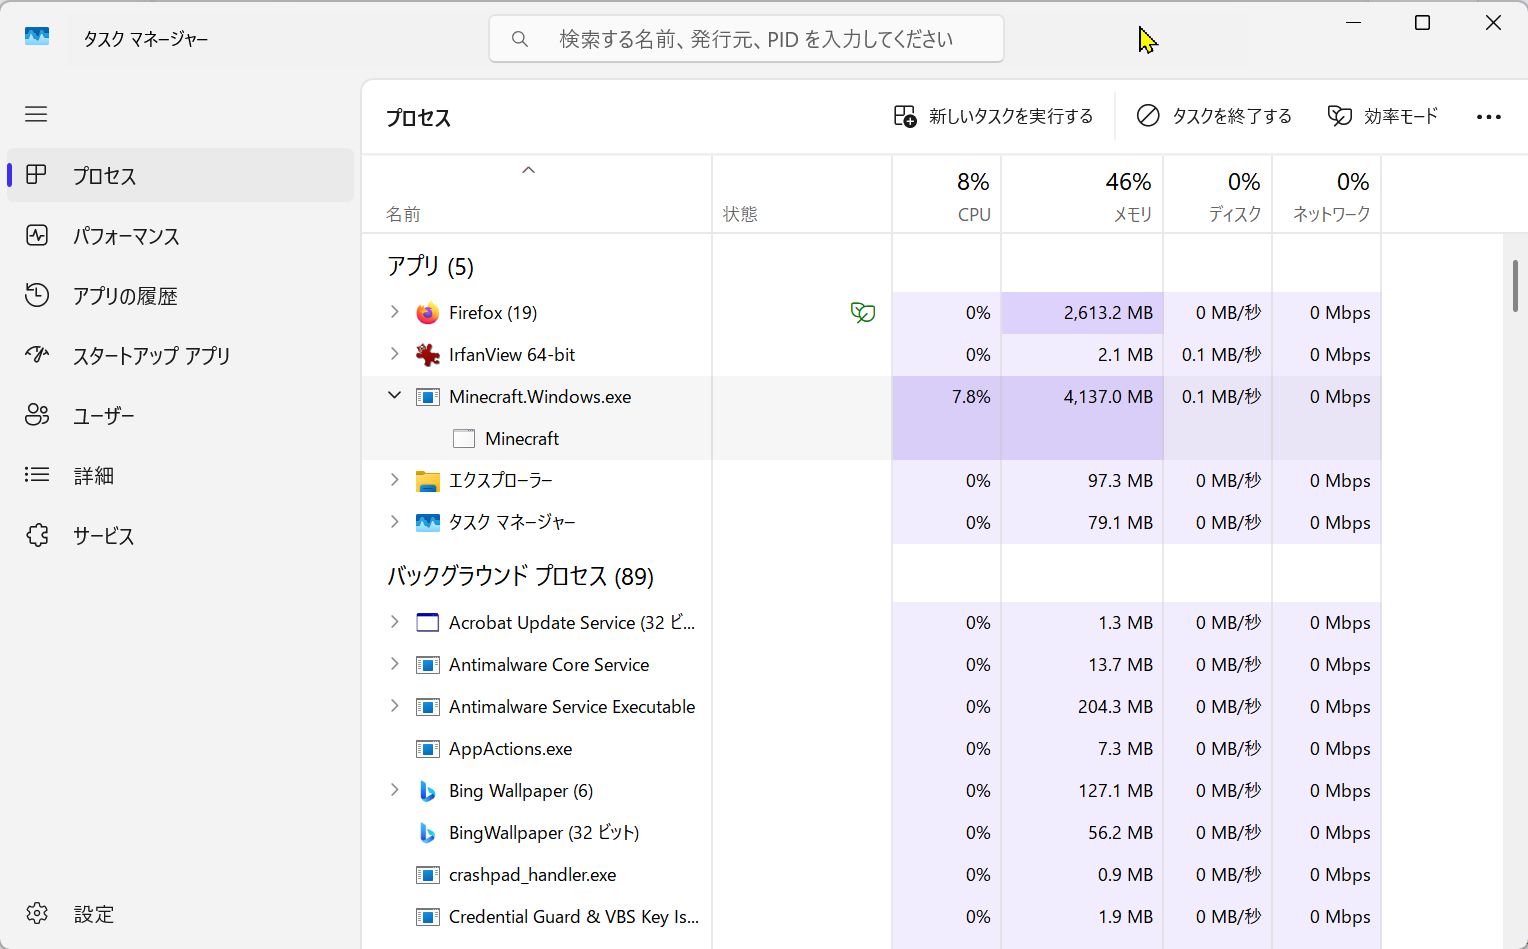Toggle Efficiency mode (効率モード)

click(1382, 117)
